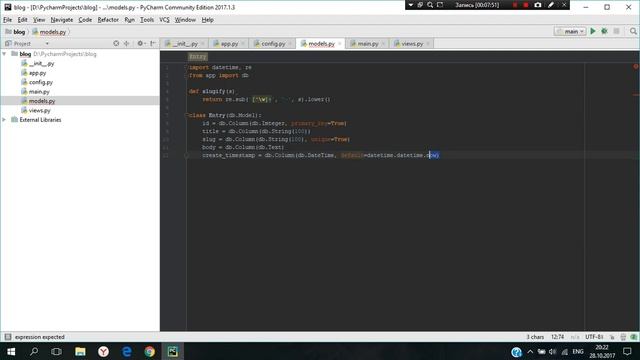Click models.py breadcrumb in navigation bar
Screen dimensions: 640x360
49,32
